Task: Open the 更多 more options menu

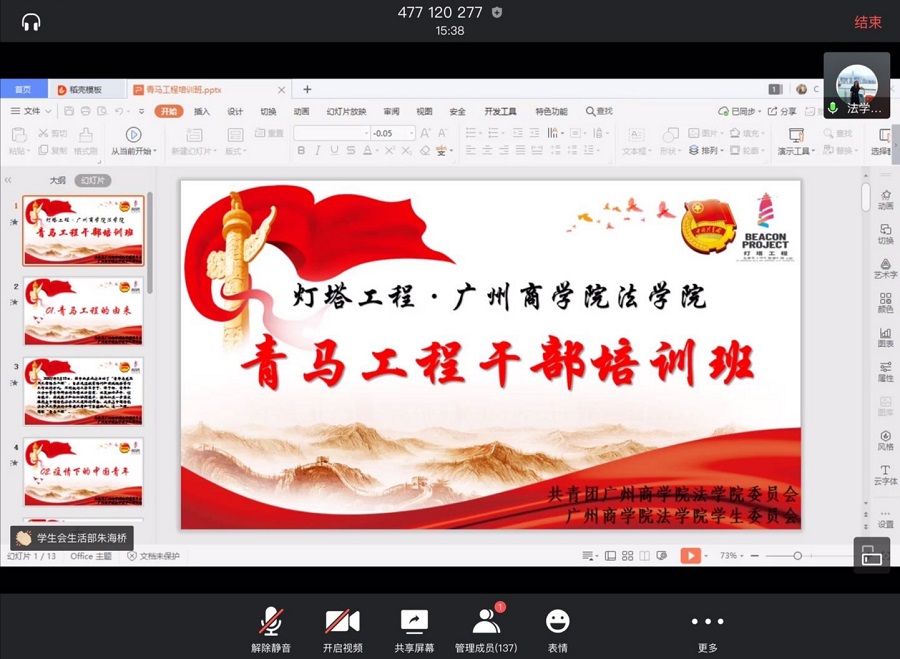Action: [707, 622]
